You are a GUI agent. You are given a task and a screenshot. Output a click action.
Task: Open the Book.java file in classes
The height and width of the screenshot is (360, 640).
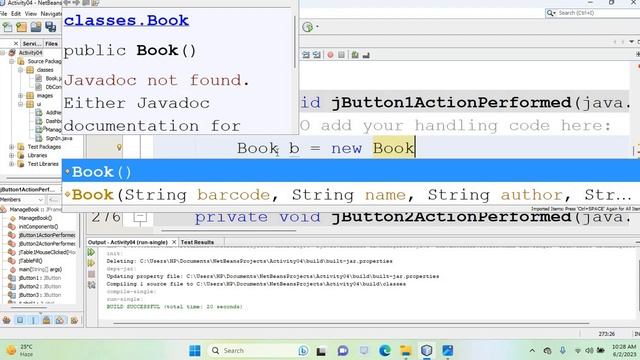(x=53, y=78)
